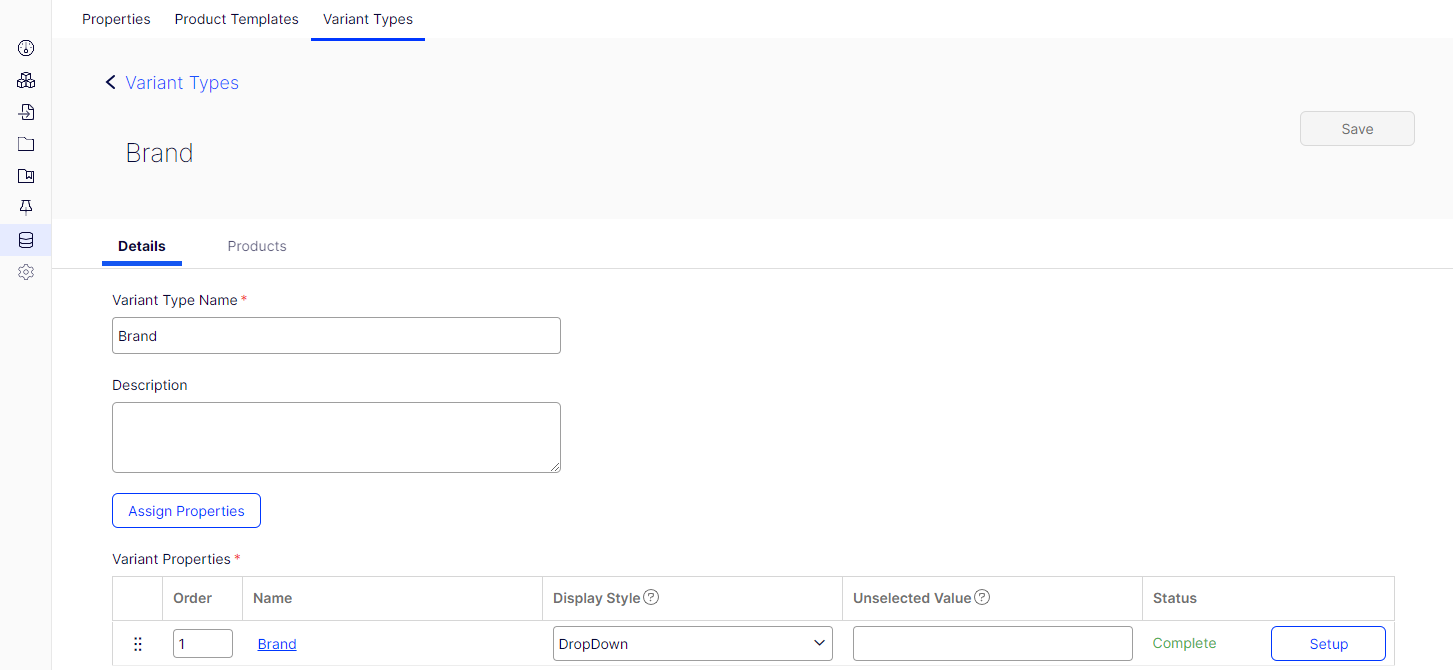Click the pushpin icon in sidebar
1453x670 pixels.
coord(26,208)
